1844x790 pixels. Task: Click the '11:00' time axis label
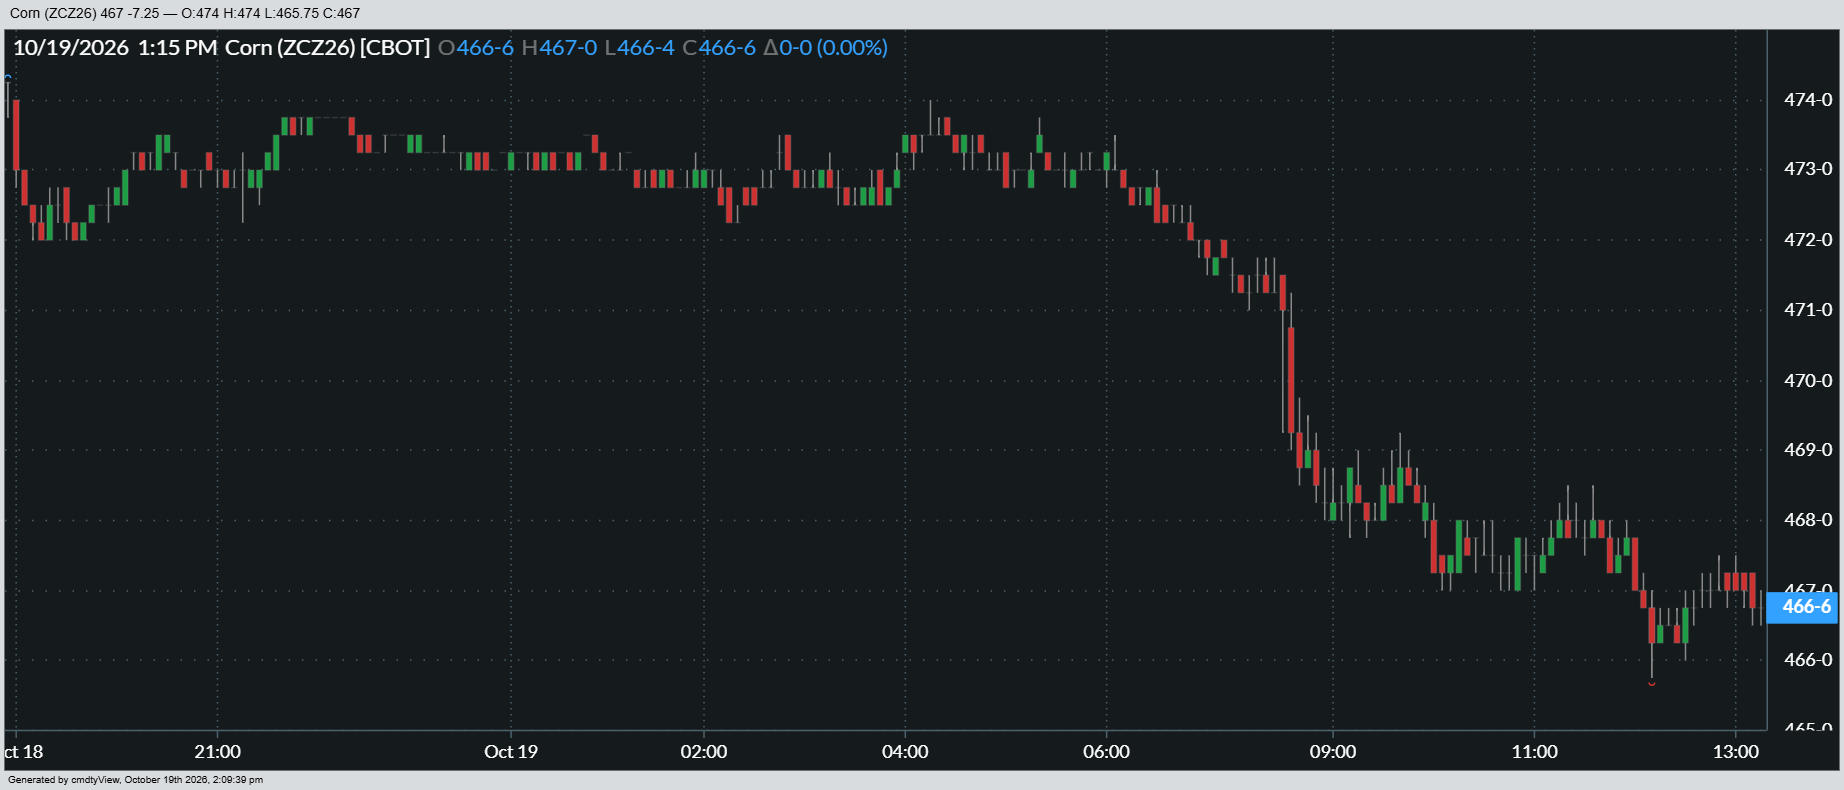click(1534, 752)
